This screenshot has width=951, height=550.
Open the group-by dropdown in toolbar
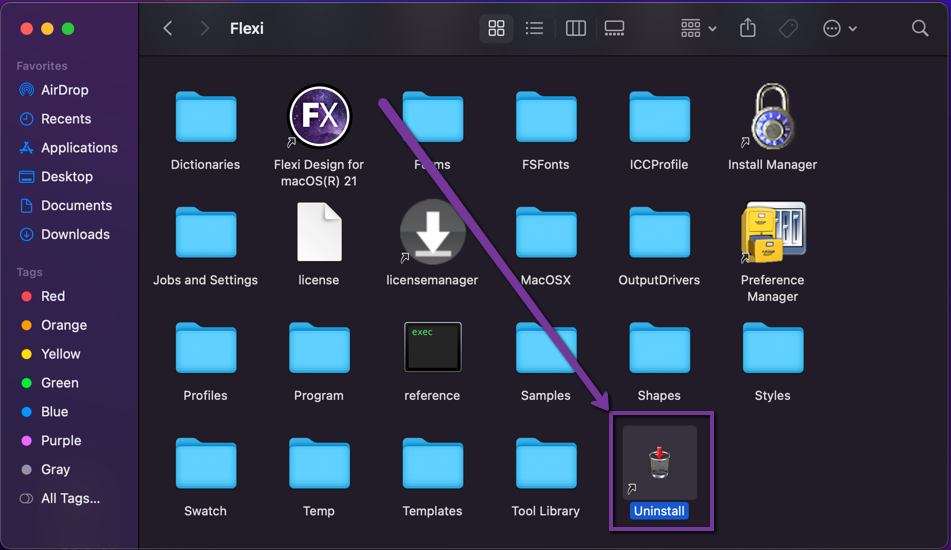(698, 29)
